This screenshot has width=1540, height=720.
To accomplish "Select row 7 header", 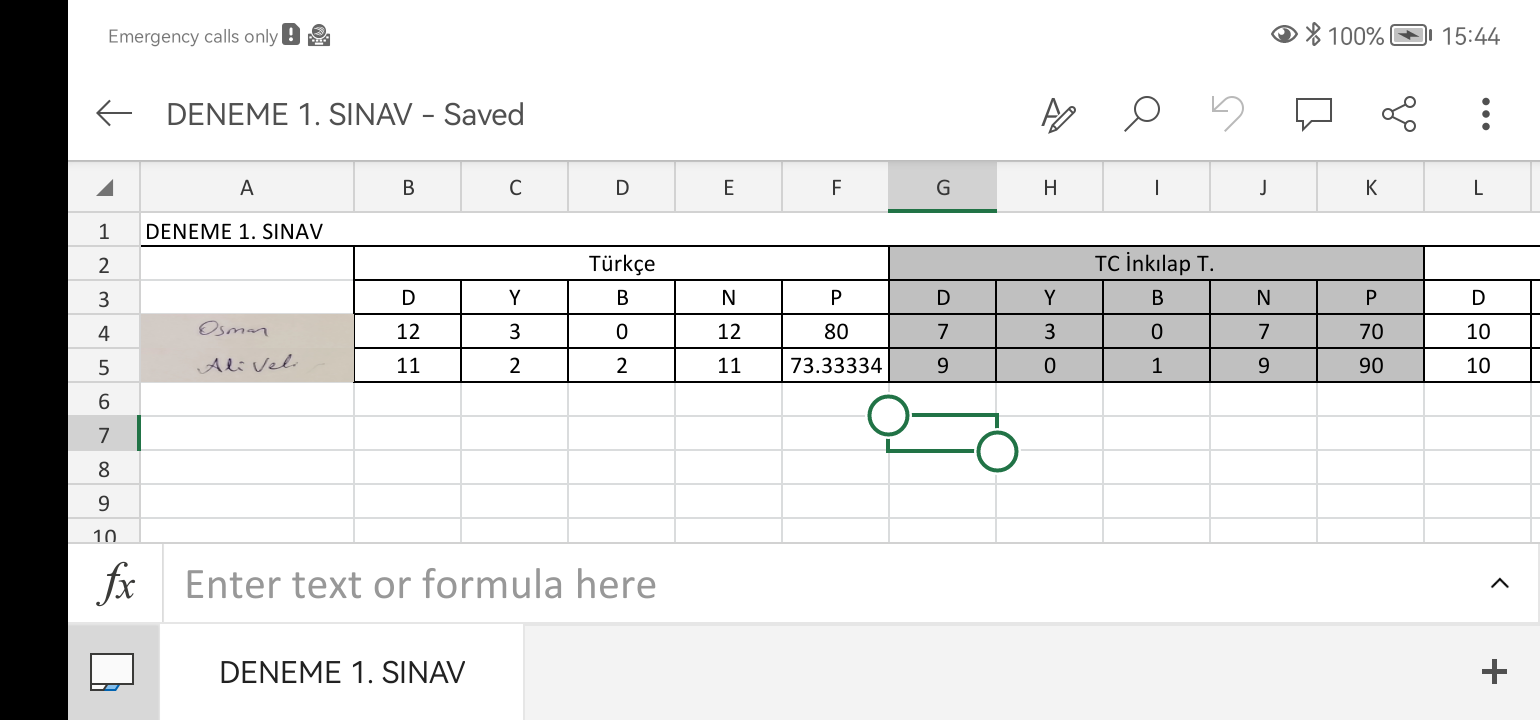I will point(104,435).
